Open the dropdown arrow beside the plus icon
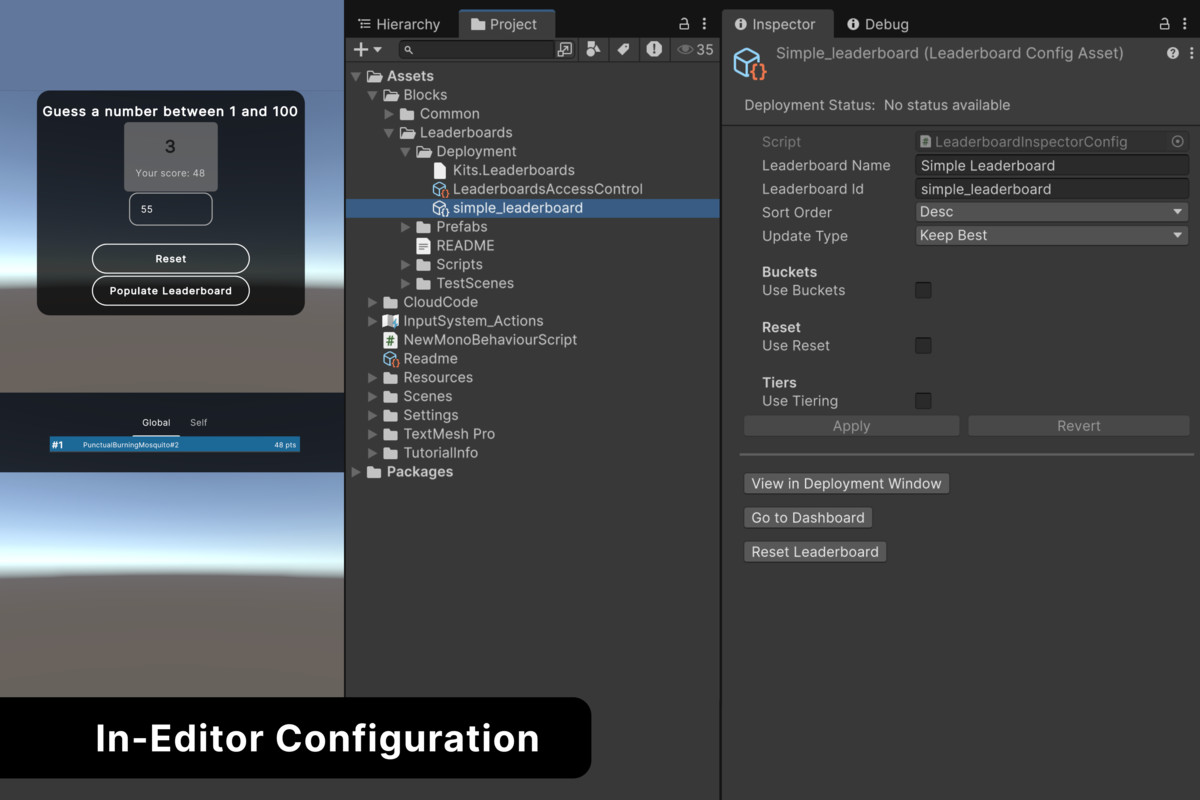 coord(377,49)
